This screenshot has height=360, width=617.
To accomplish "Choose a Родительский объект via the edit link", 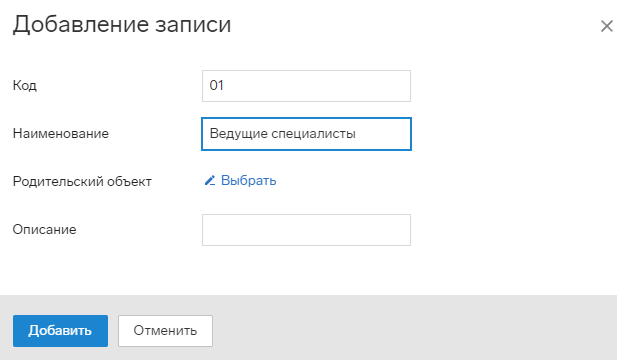I will point(240,181).
